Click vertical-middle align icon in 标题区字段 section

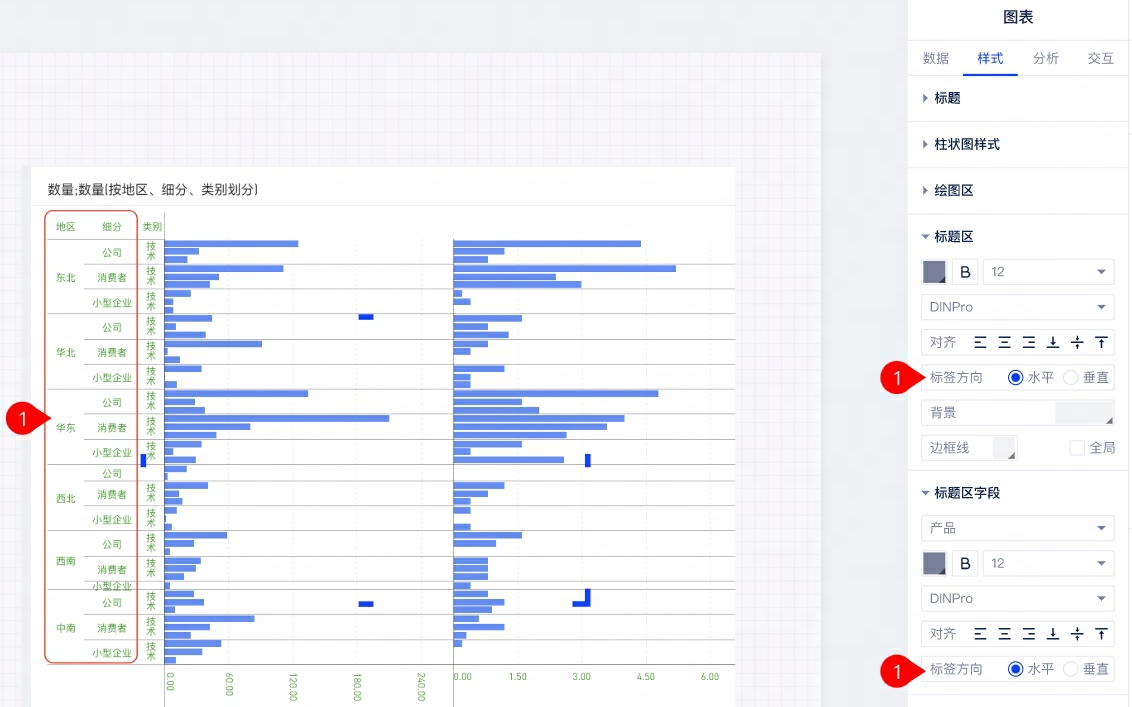coord(1077,633)
